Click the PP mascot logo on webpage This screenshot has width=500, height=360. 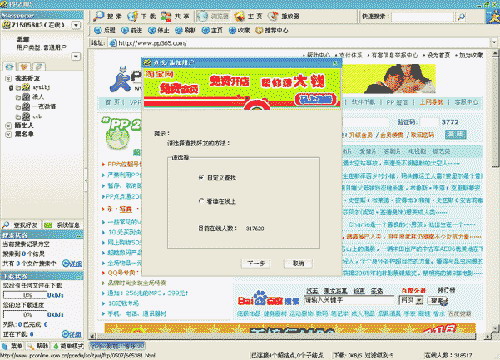click(x=120, y=79)
